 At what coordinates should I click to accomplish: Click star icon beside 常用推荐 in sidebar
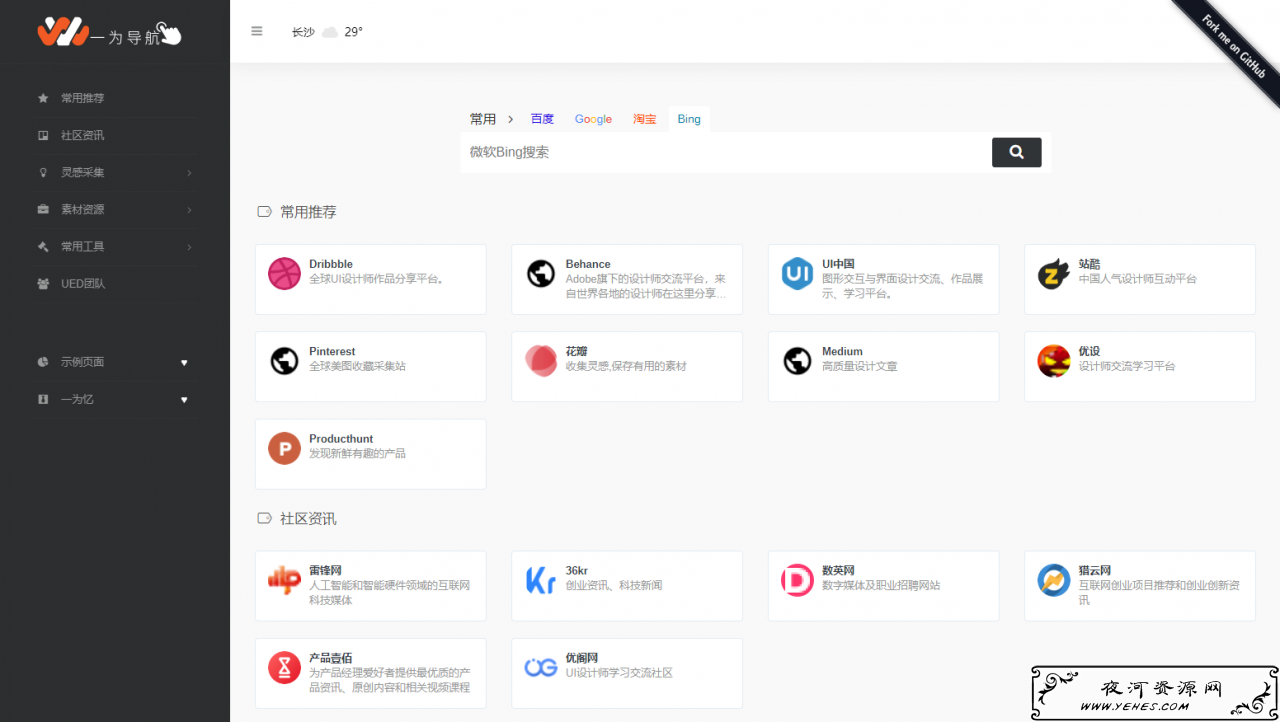click(43, 98)
